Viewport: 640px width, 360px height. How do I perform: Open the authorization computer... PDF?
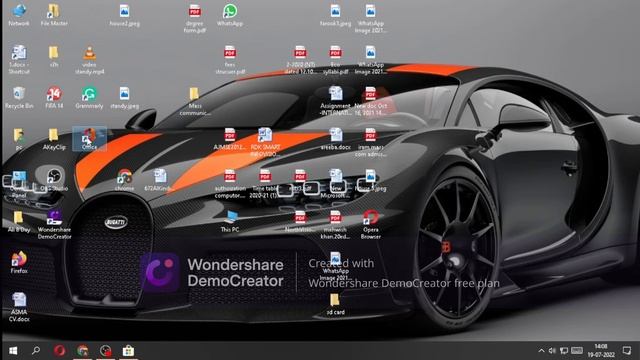pyautogui.click(x=230, y=183)
